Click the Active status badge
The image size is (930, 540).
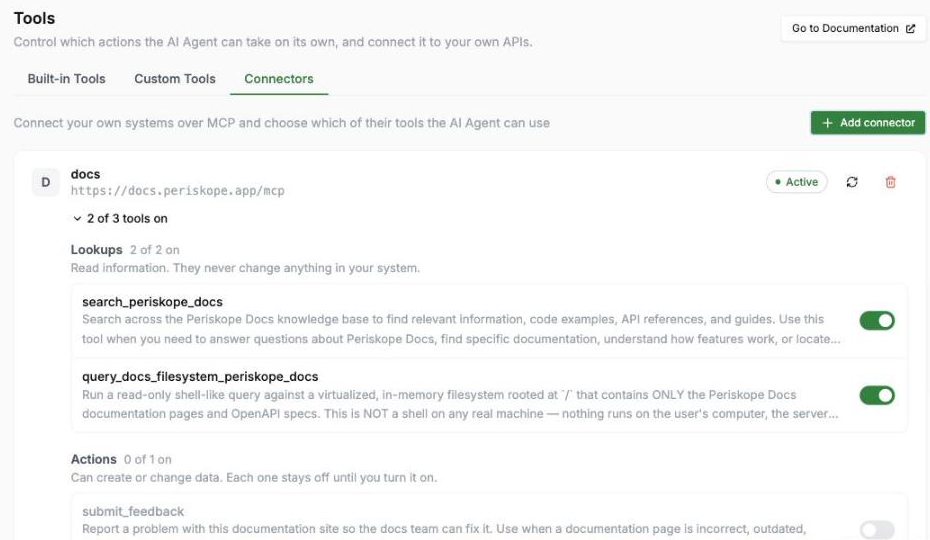(797, 182)
